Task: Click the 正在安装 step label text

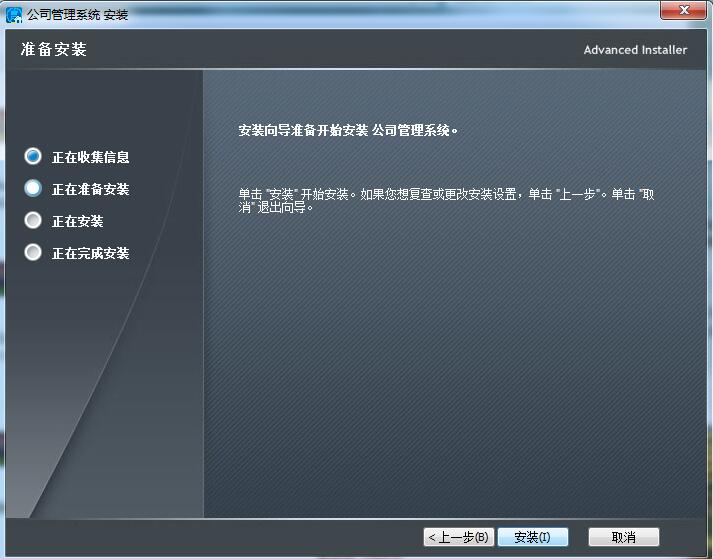Action: (x=77, y=221)
